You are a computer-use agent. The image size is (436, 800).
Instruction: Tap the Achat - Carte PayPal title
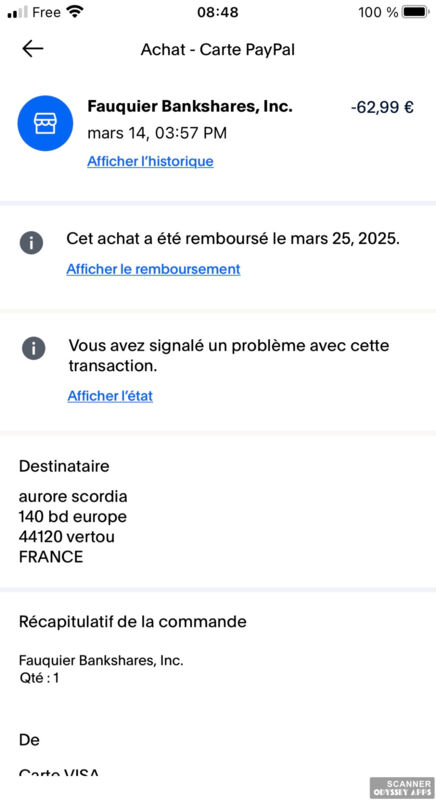[218, 50]
